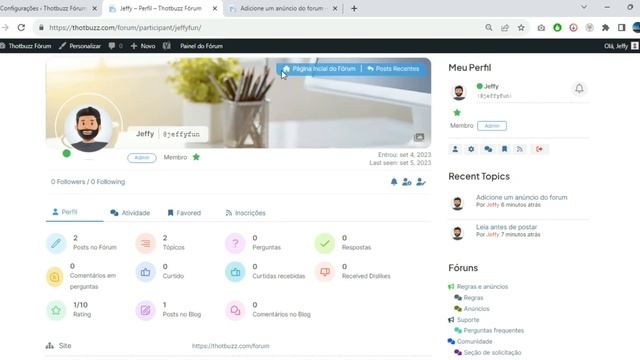
Task: Open account settings gear in sidebar
Action: point(471,149)
